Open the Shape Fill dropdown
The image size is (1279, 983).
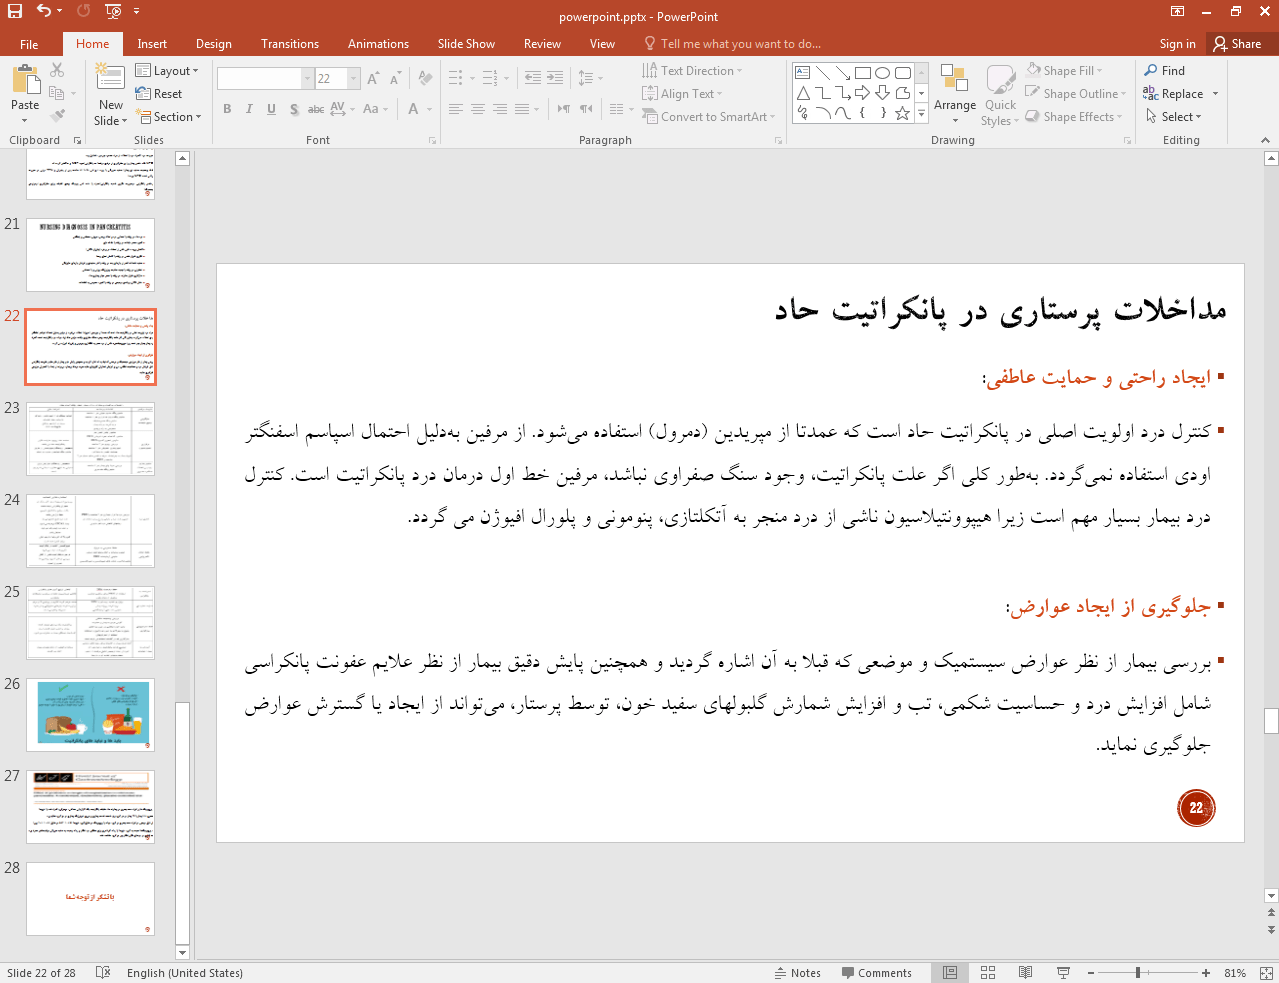1064,71
